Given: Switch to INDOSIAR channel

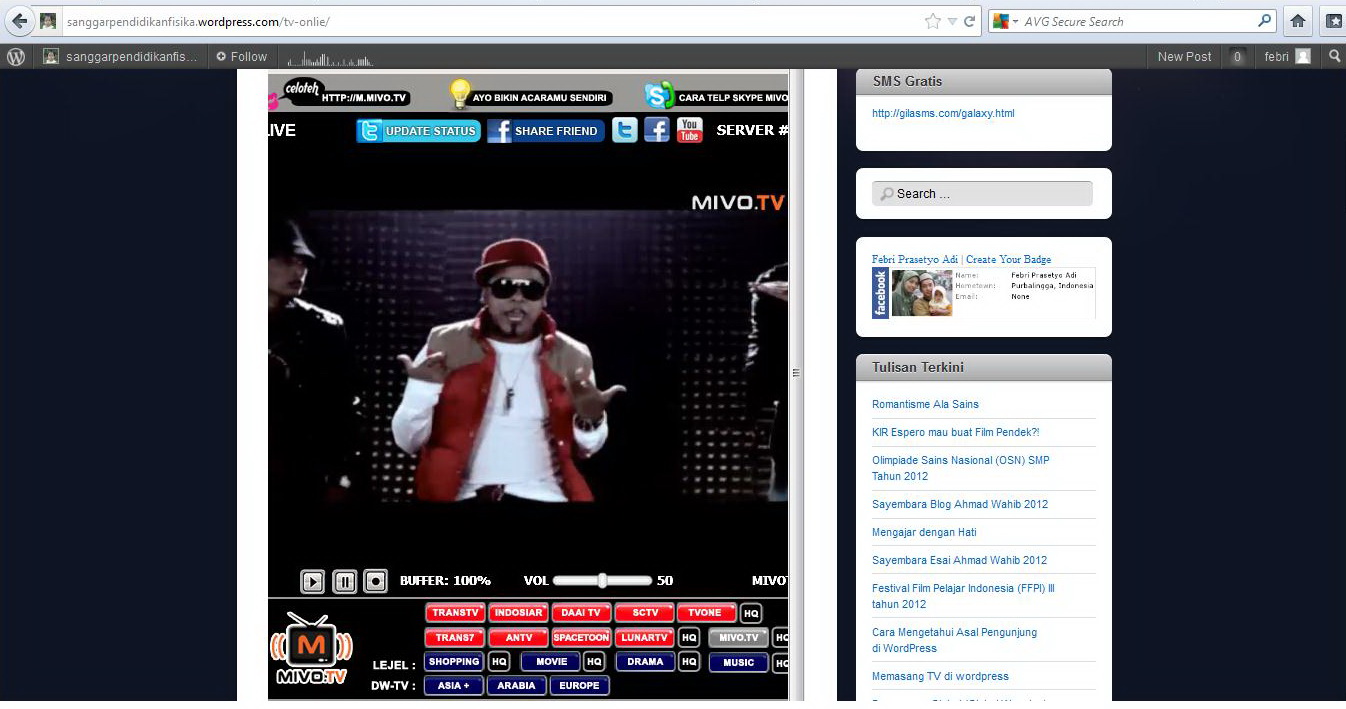Looking at the screenshot, I should pyautogui.click(x=518, y=613).
